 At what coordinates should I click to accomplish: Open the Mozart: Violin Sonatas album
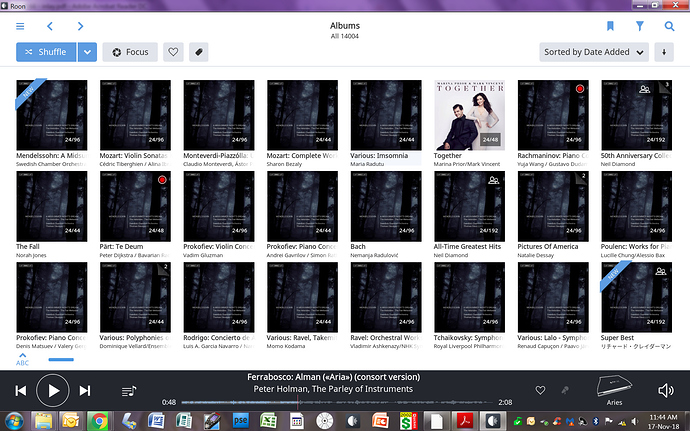[x=135, y=115]
